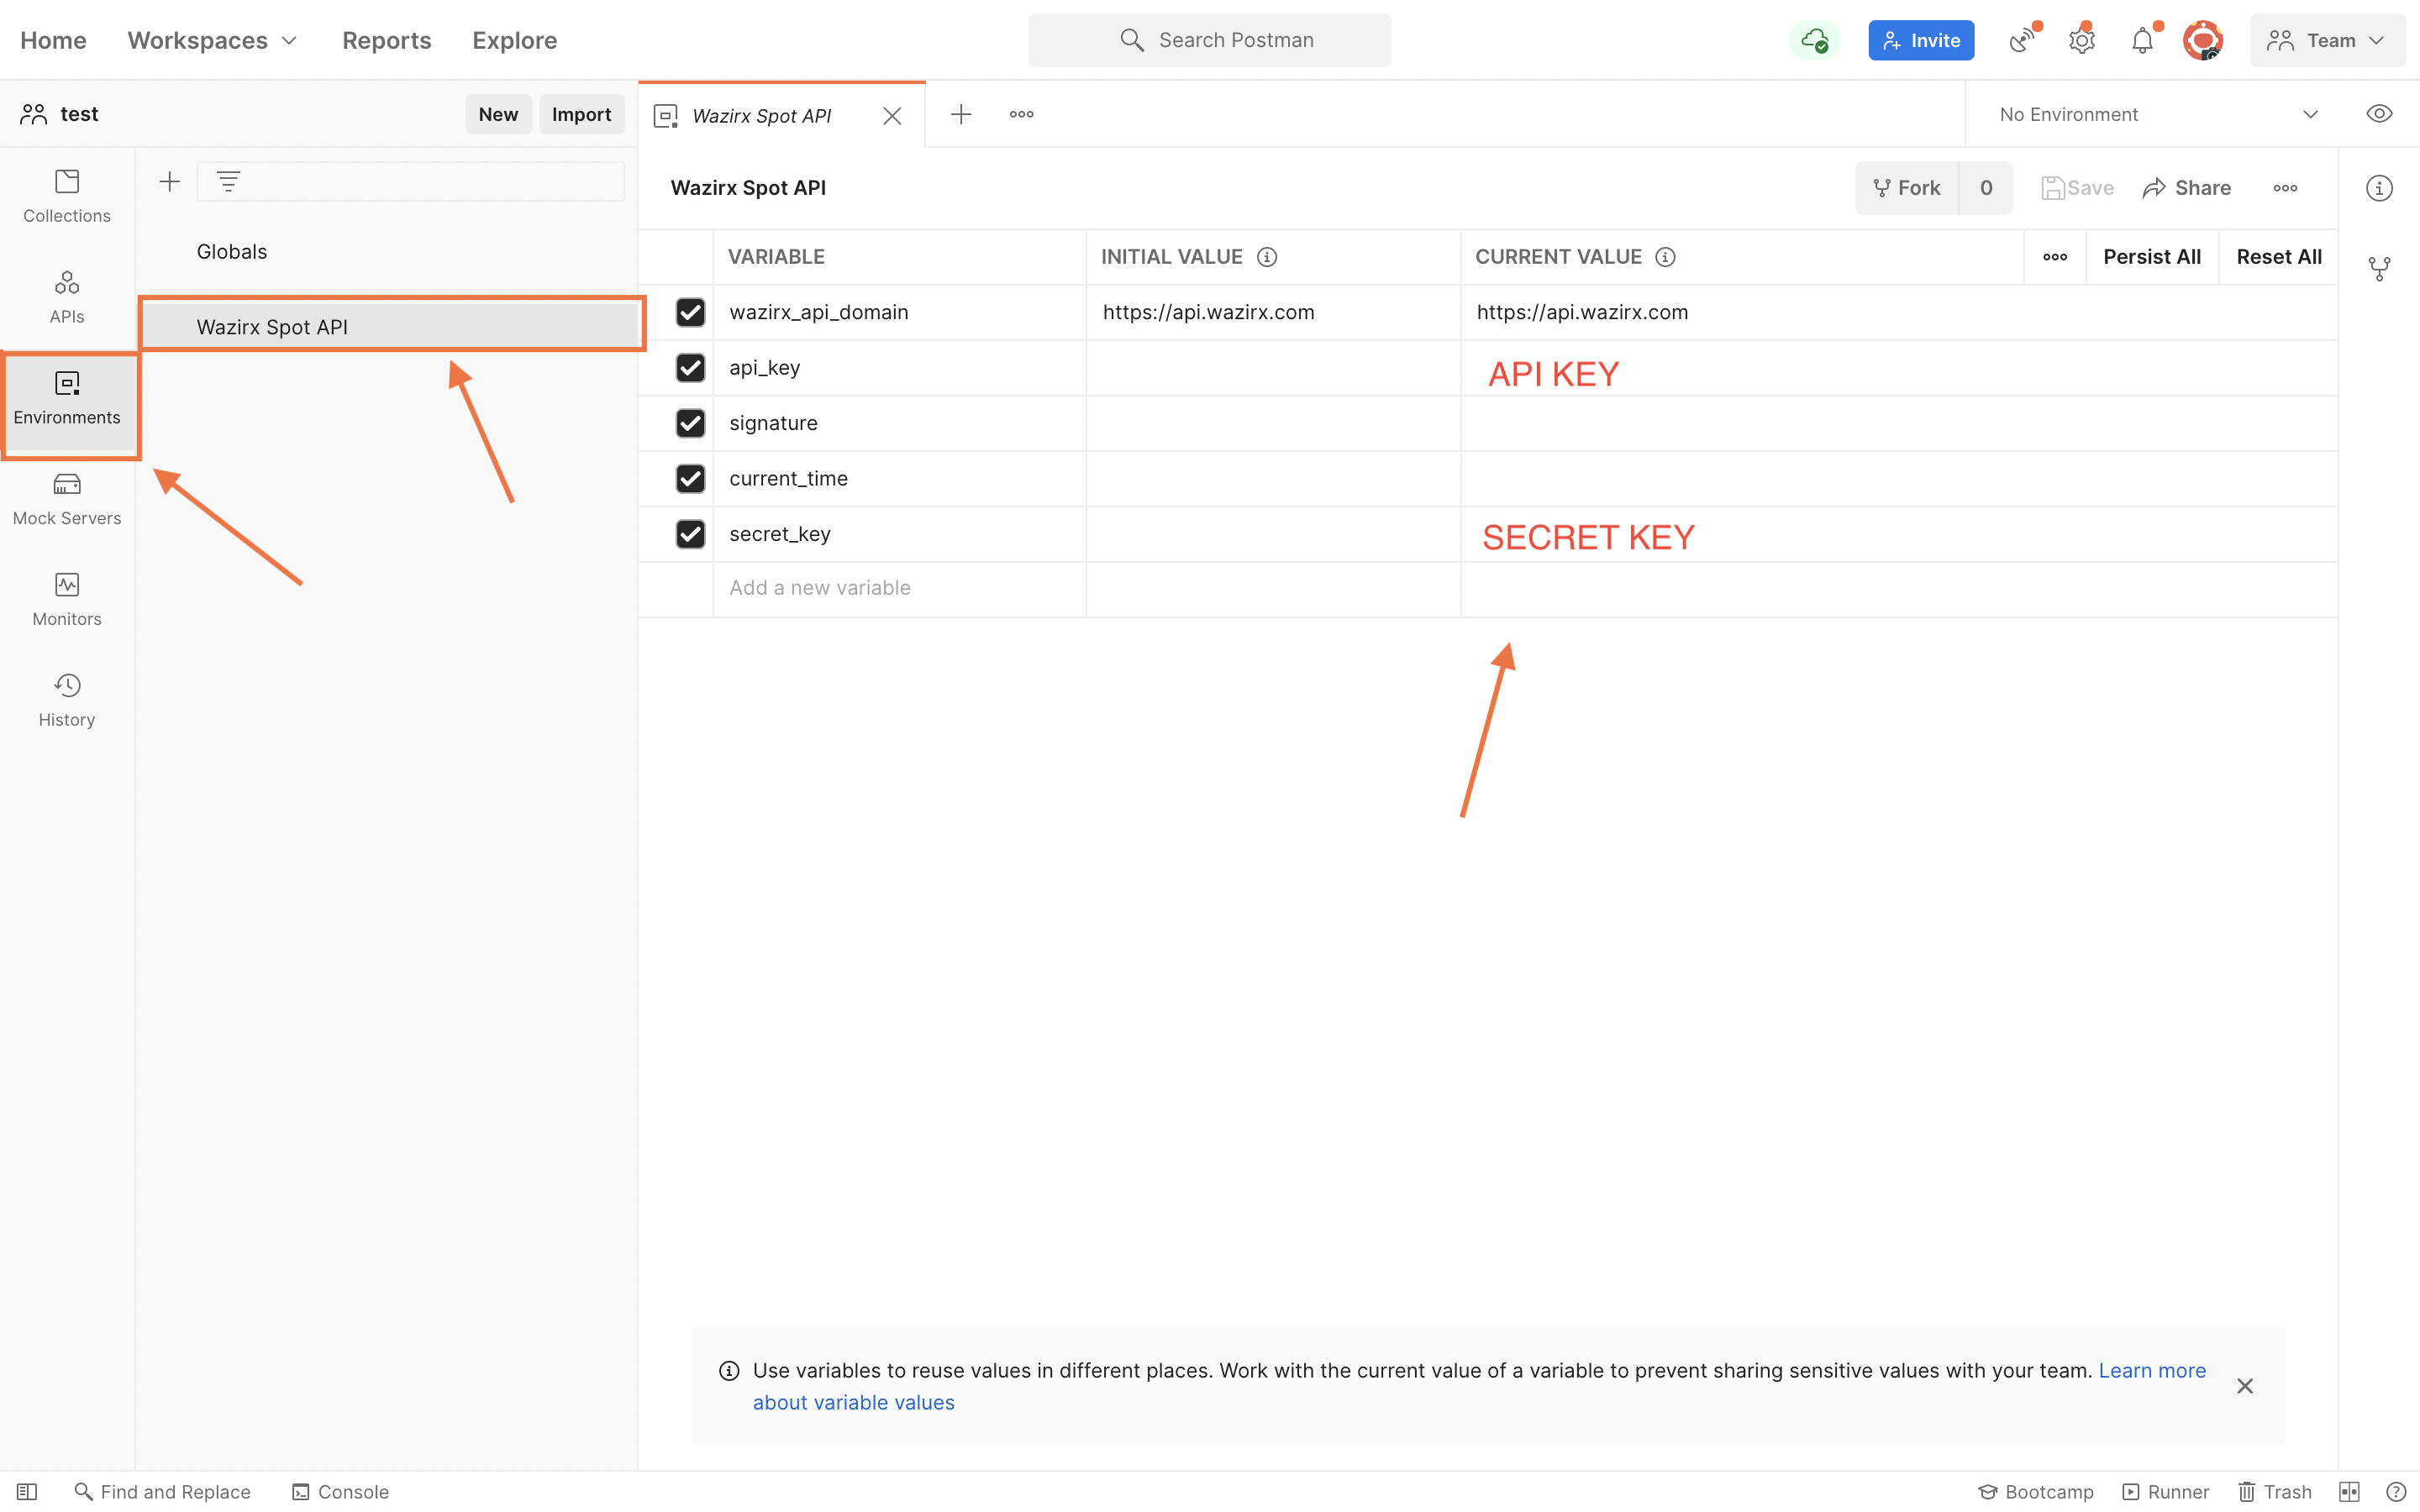This screenshot has width=2420, height=1512.
Task: Open the Monitors sidebar panel
Action: pos(67,600)
